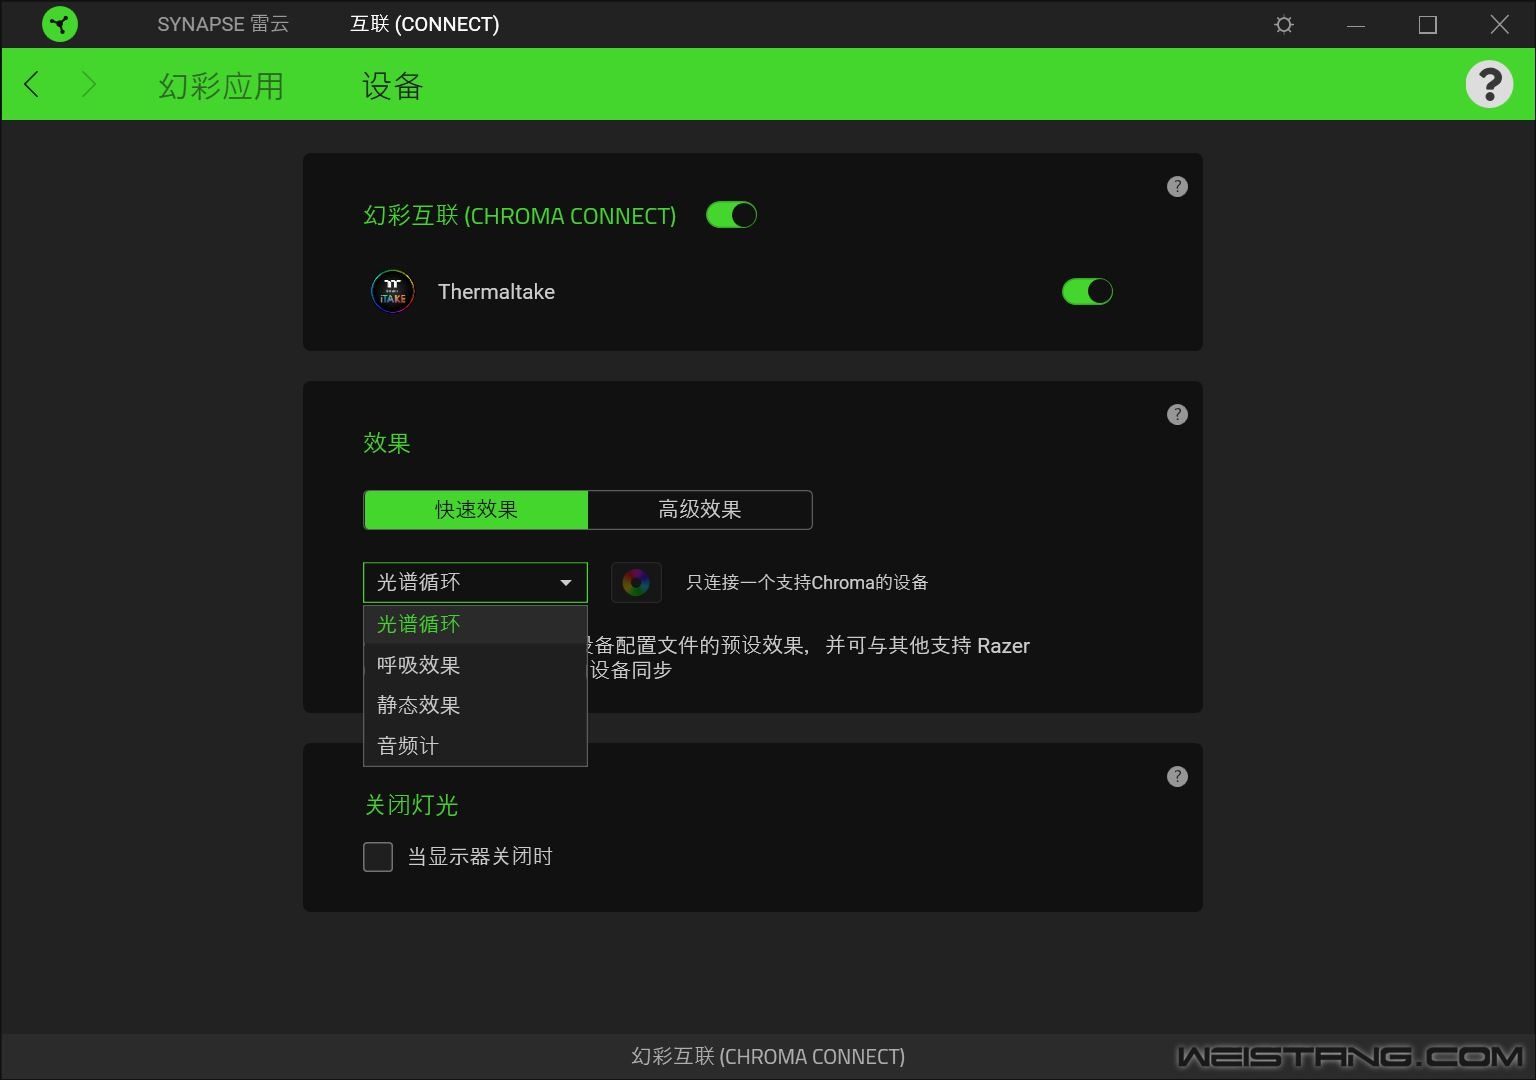Open the large help question mark
The image size is (1536, 1080).
[x=1489, y=84]
